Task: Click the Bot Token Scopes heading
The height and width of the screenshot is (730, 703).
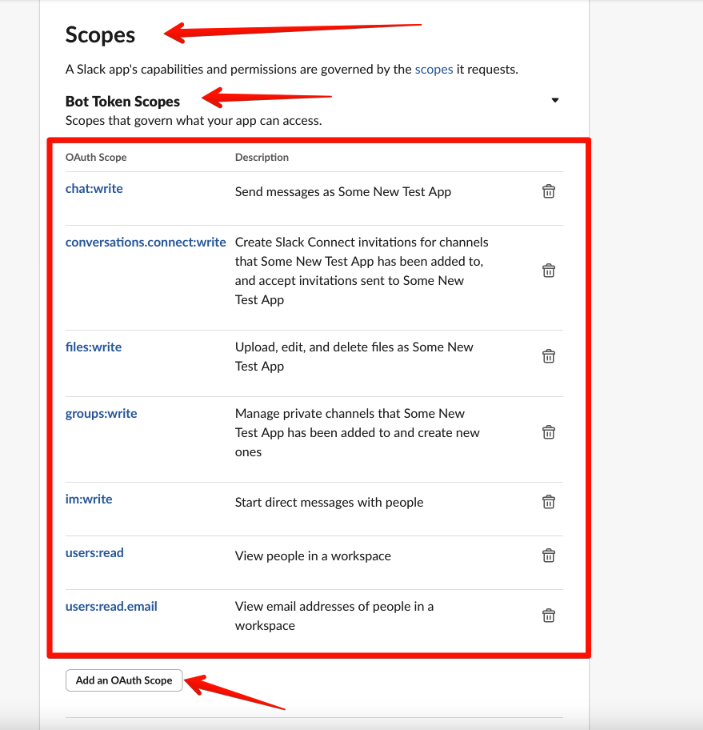Action: tap(122, 101)
